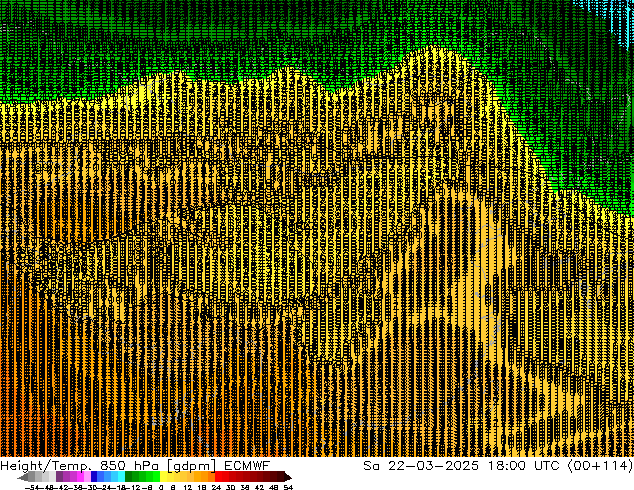Screen dimensions: 634x490
Task: Click the 'Sa 22-03-2025 18:00 UTC' timestamp
Action: pyautogui.click(x=461, y=465)
